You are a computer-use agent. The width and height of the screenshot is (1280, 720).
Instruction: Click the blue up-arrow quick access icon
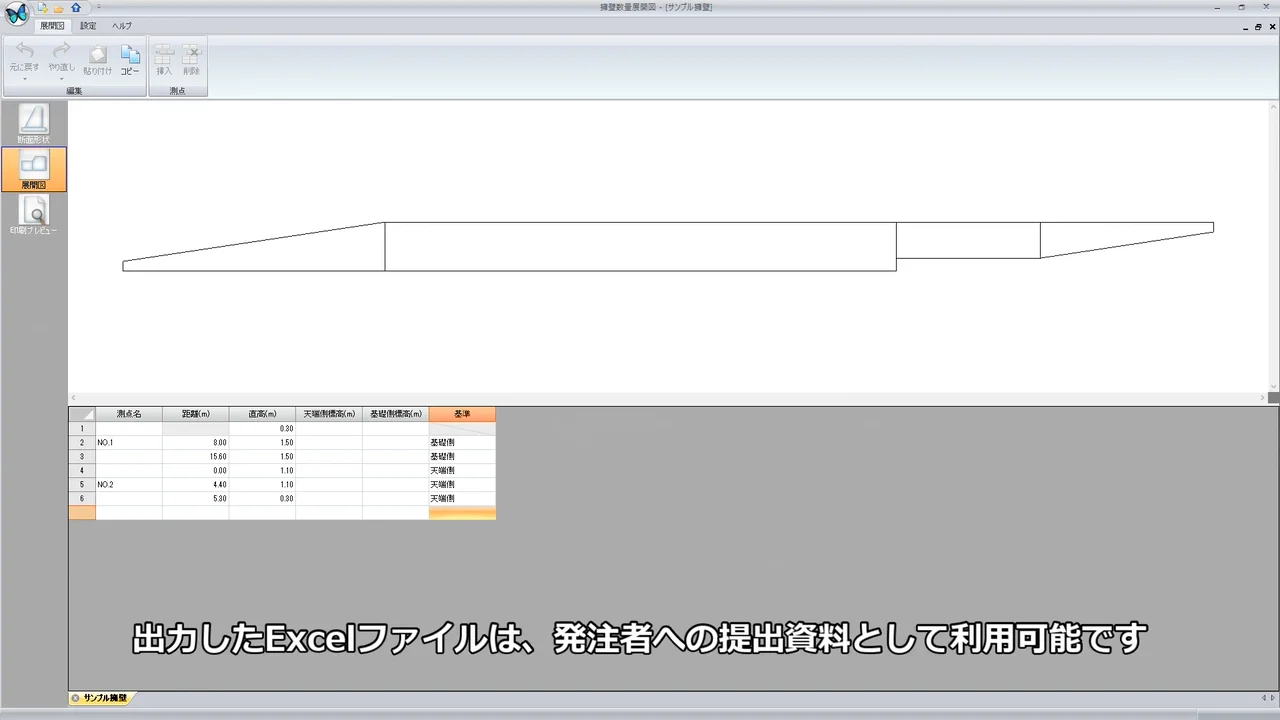click(x=76, y=8)
